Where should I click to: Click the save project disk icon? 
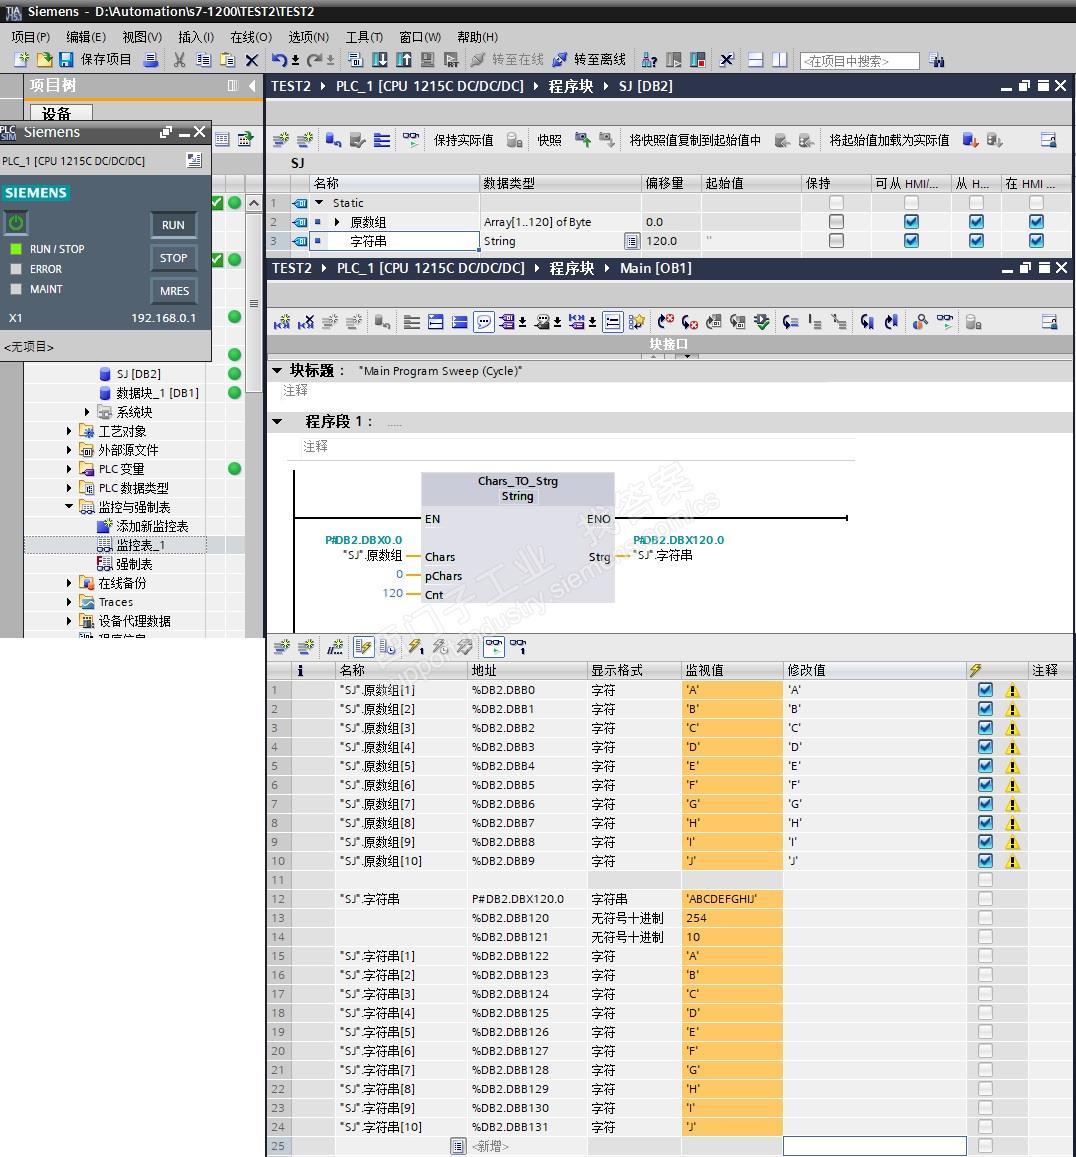66,60
